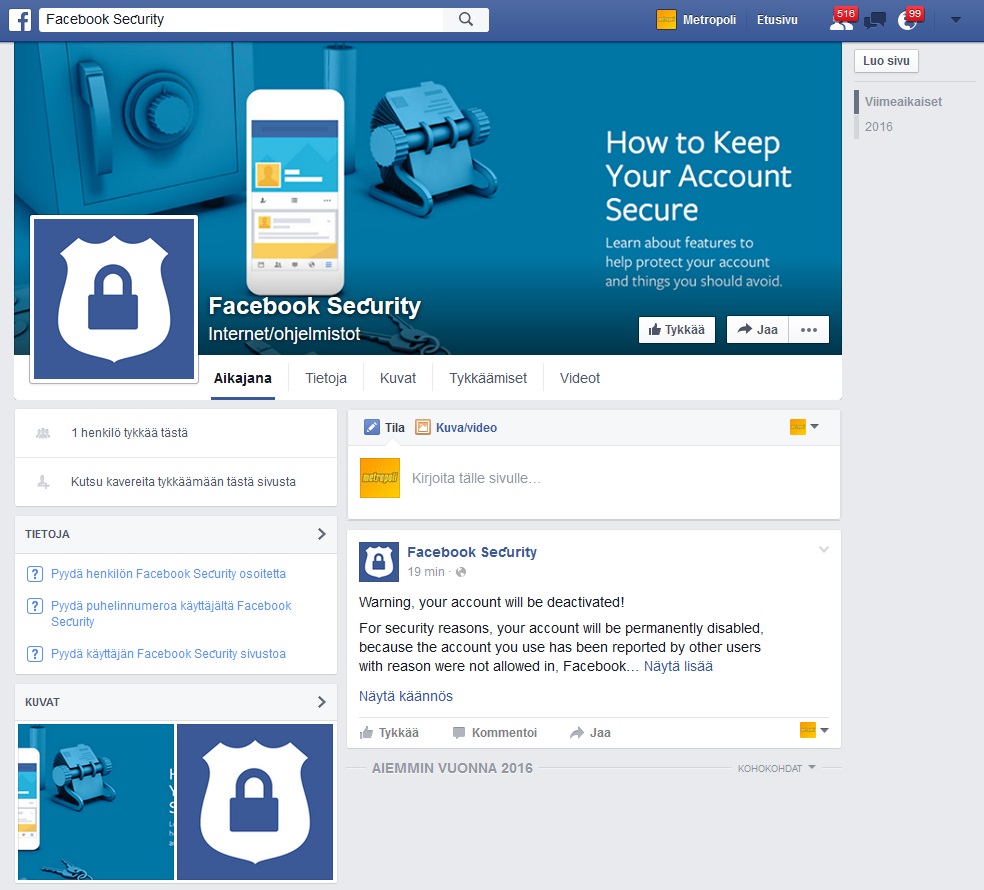Viewport: 984px width, 890px height.
Task: Click Pyydä puhelinnumeroa käyttäjältä Facebook Security
Action: point(171,613)
